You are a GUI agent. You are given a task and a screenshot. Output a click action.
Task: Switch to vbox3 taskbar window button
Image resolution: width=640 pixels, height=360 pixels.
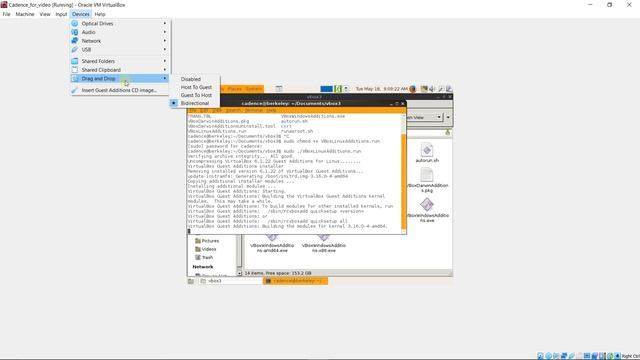tap(231, 281)
